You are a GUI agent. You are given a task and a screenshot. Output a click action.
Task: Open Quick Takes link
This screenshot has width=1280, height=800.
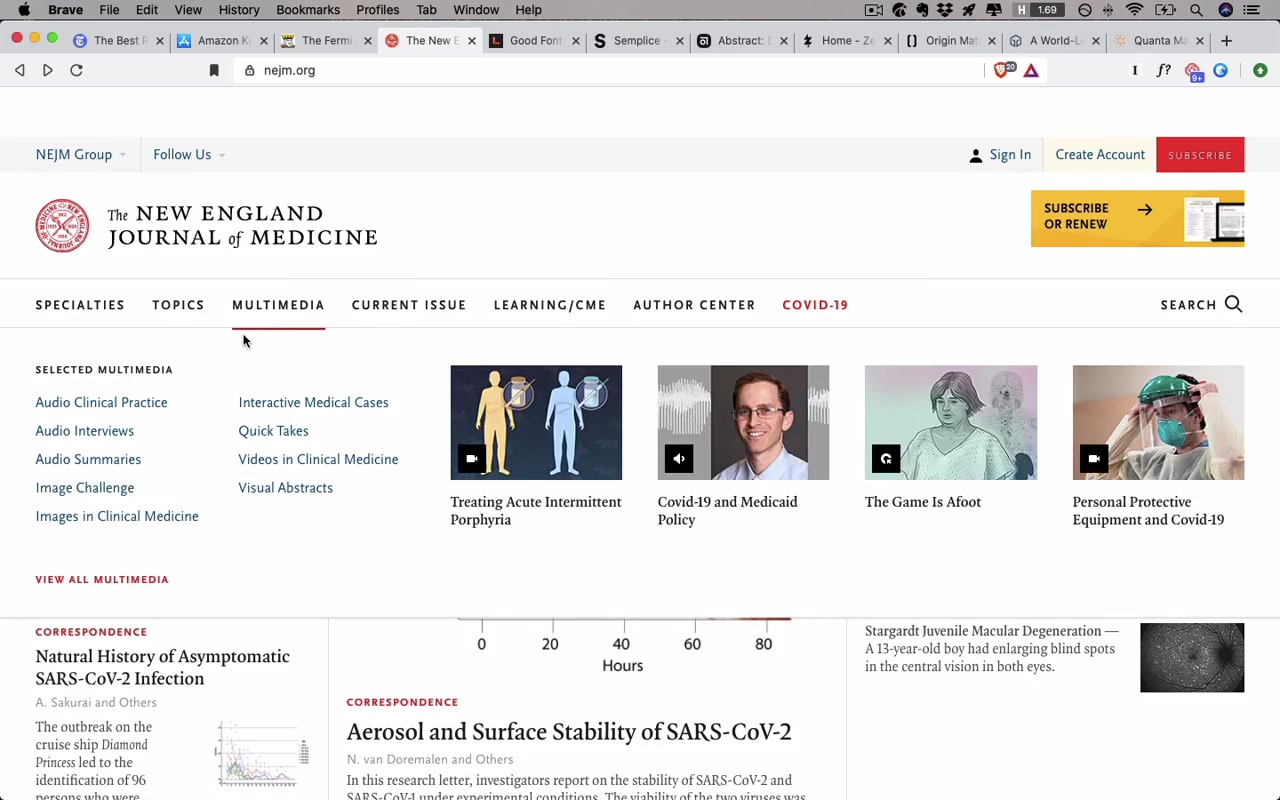click(273, 431)
